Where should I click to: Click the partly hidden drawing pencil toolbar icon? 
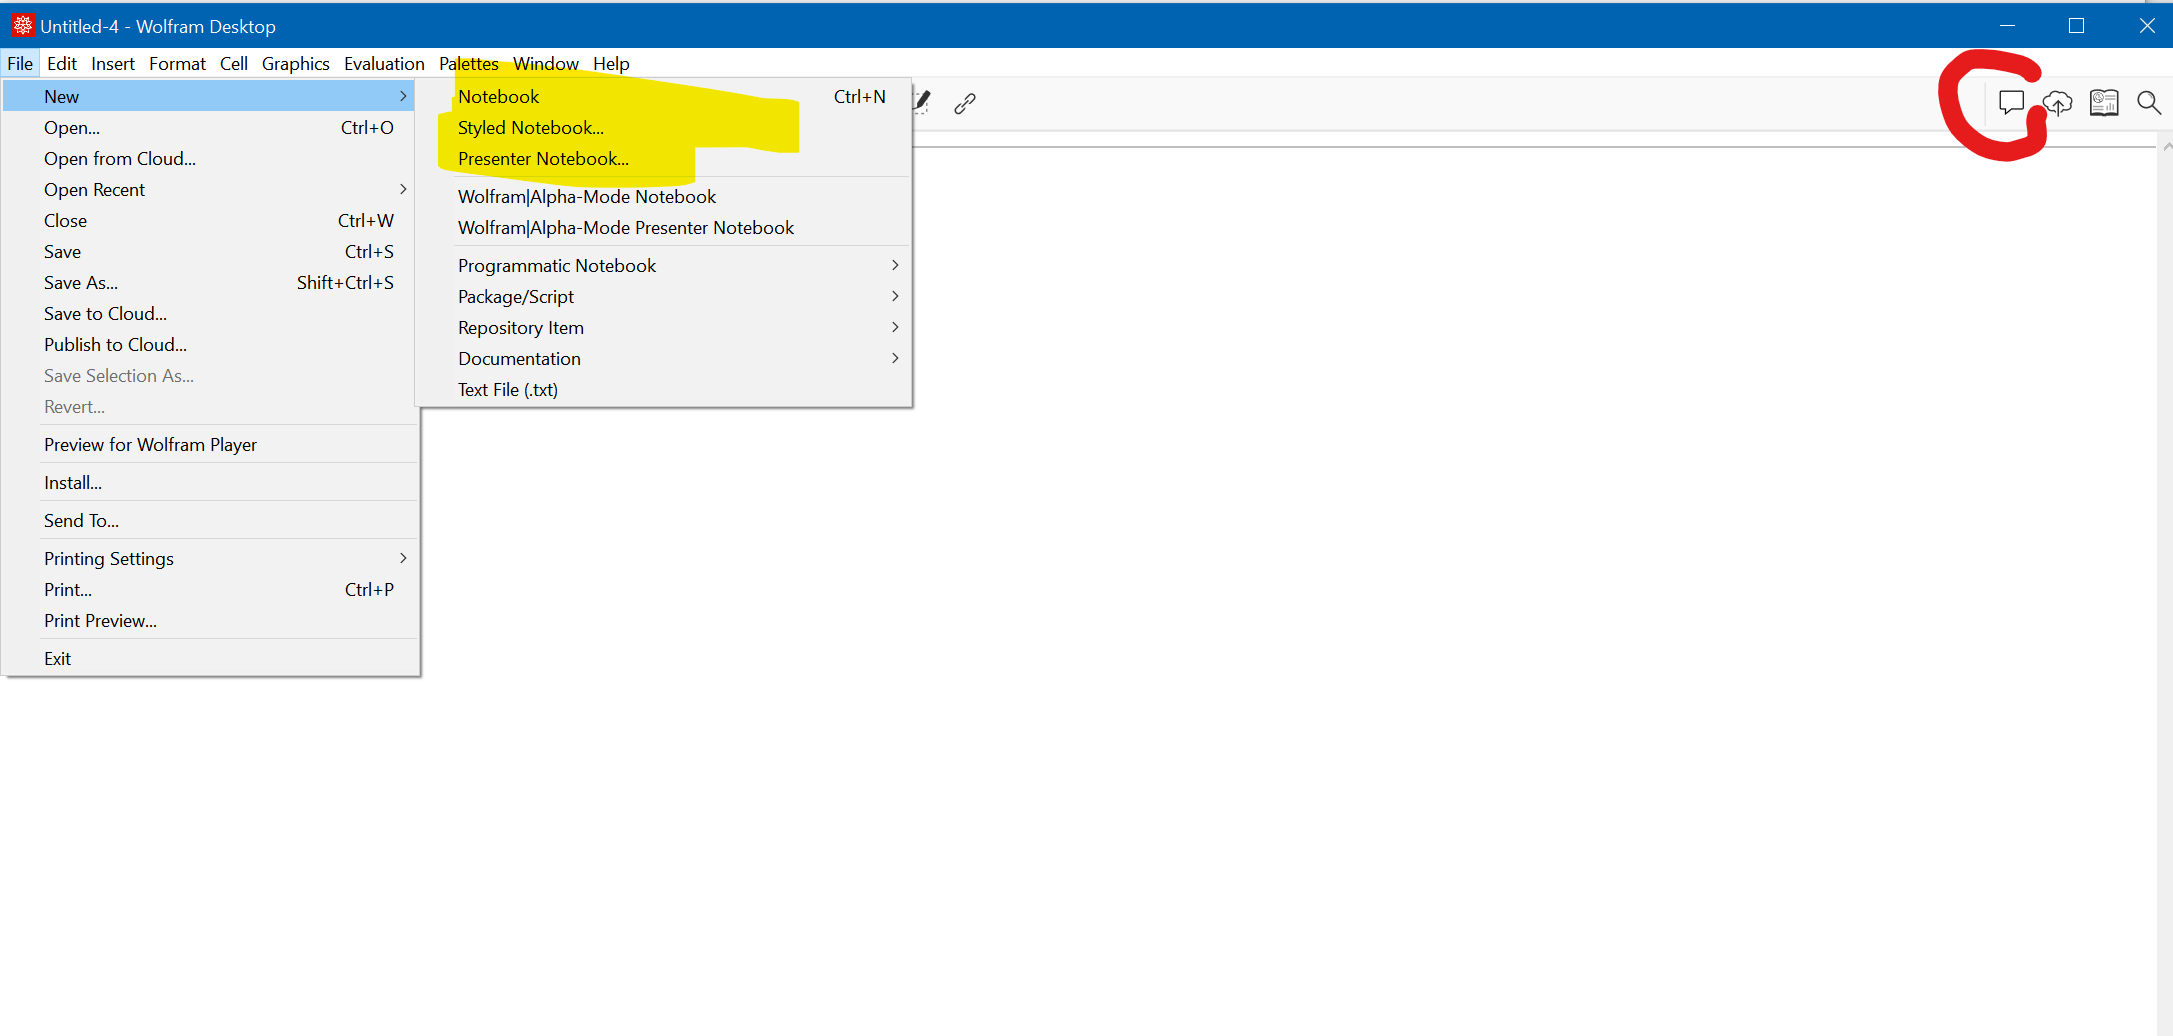tap(922, 102)
